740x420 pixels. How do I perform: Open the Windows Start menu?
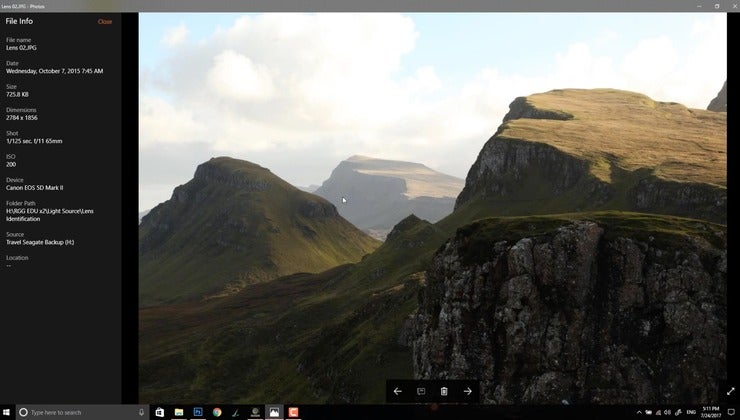(x=7, y=412)
